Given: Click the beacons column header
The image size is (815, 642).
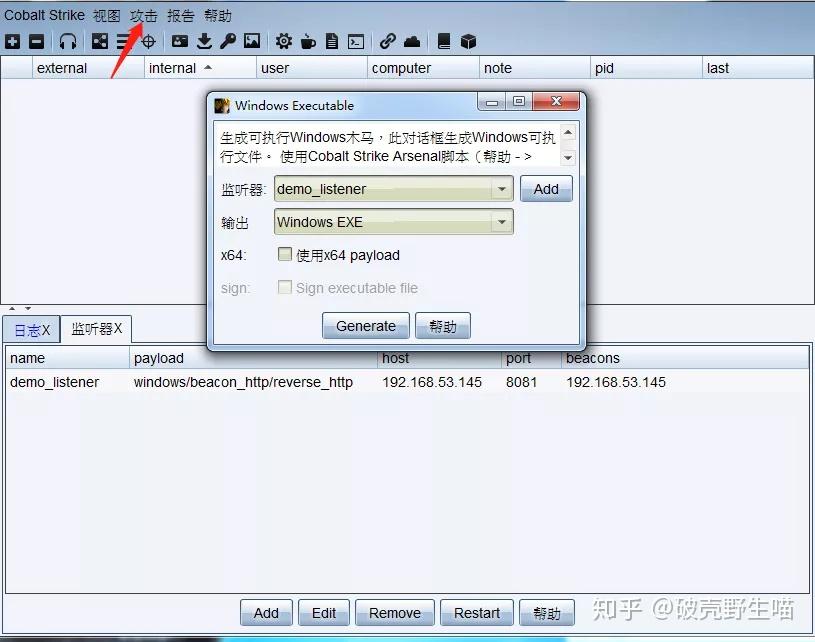Looking at the screenshot, I should point(685,358).
